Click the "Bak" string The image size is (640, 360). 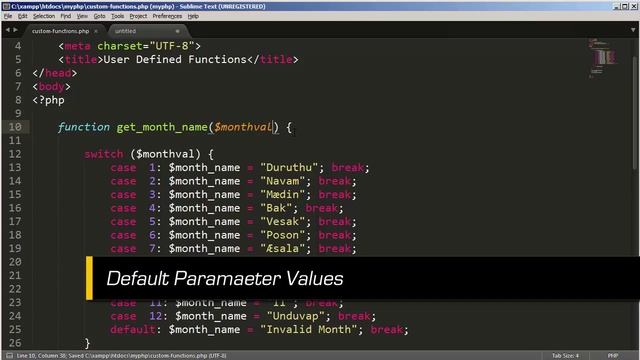pos(276,208)
